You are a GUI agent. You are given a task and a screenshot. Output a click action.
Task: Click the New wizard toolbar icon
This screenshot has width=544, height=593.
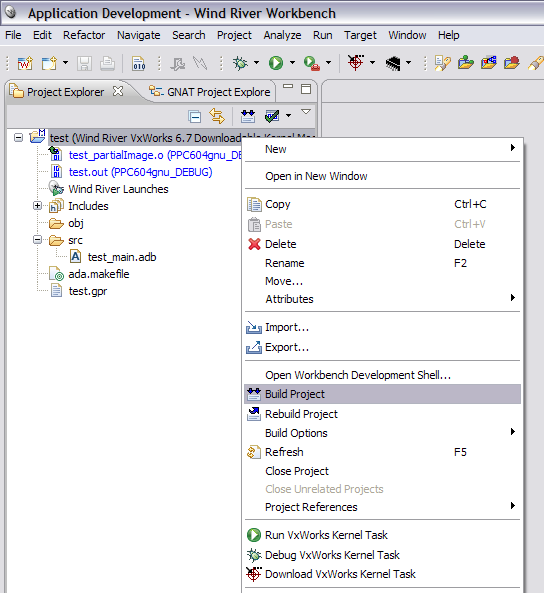click(x=49, y=63)
